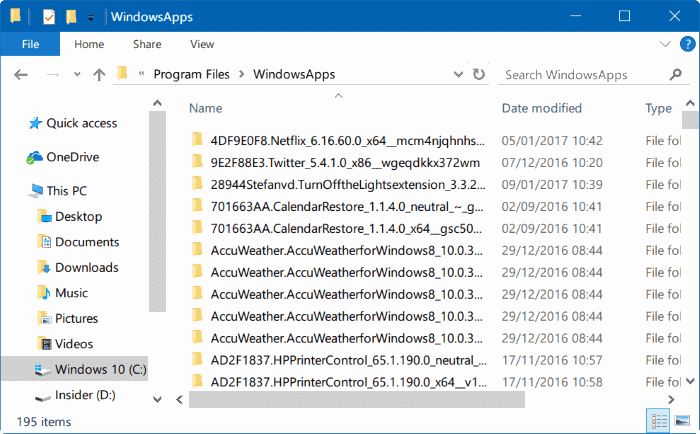Expand the chevron between Program Files and WindowsApps
The width and height of the screenshot is (700, 434).
(x=242, y=75)
